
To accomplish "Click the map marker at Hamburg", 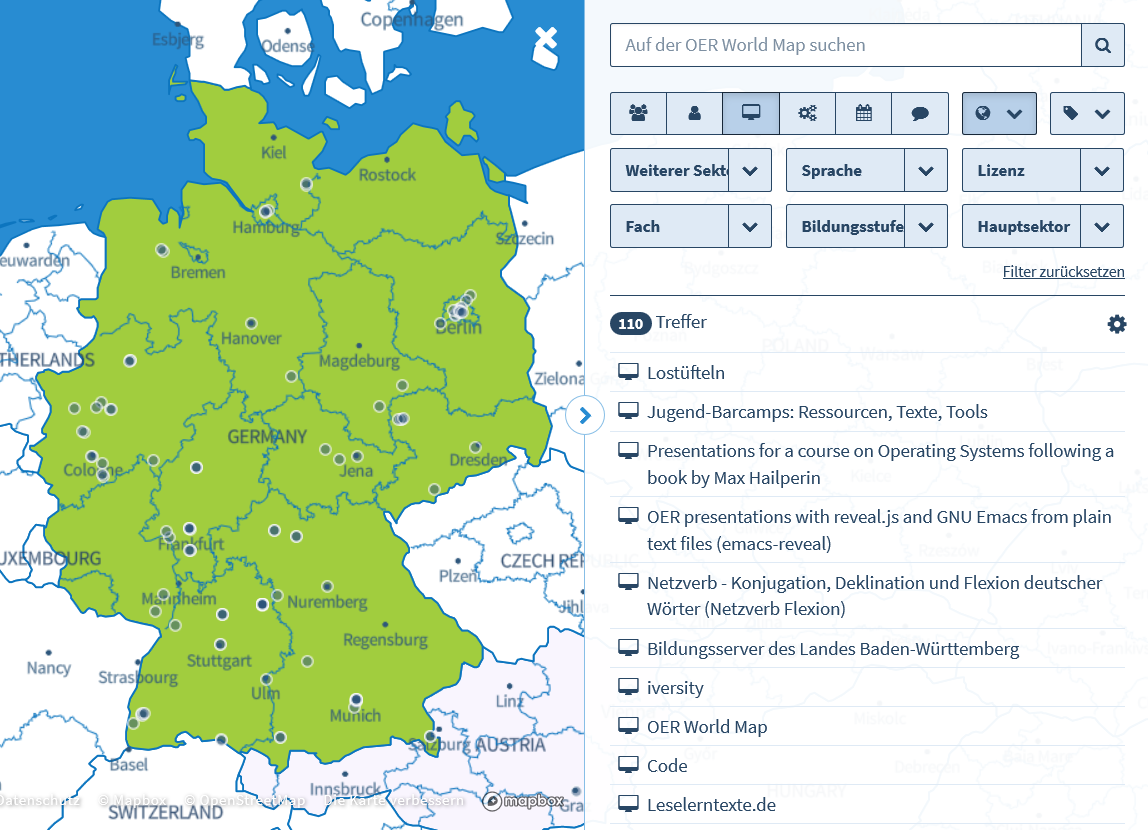I will pyautogui.click(x=266, y=212).
